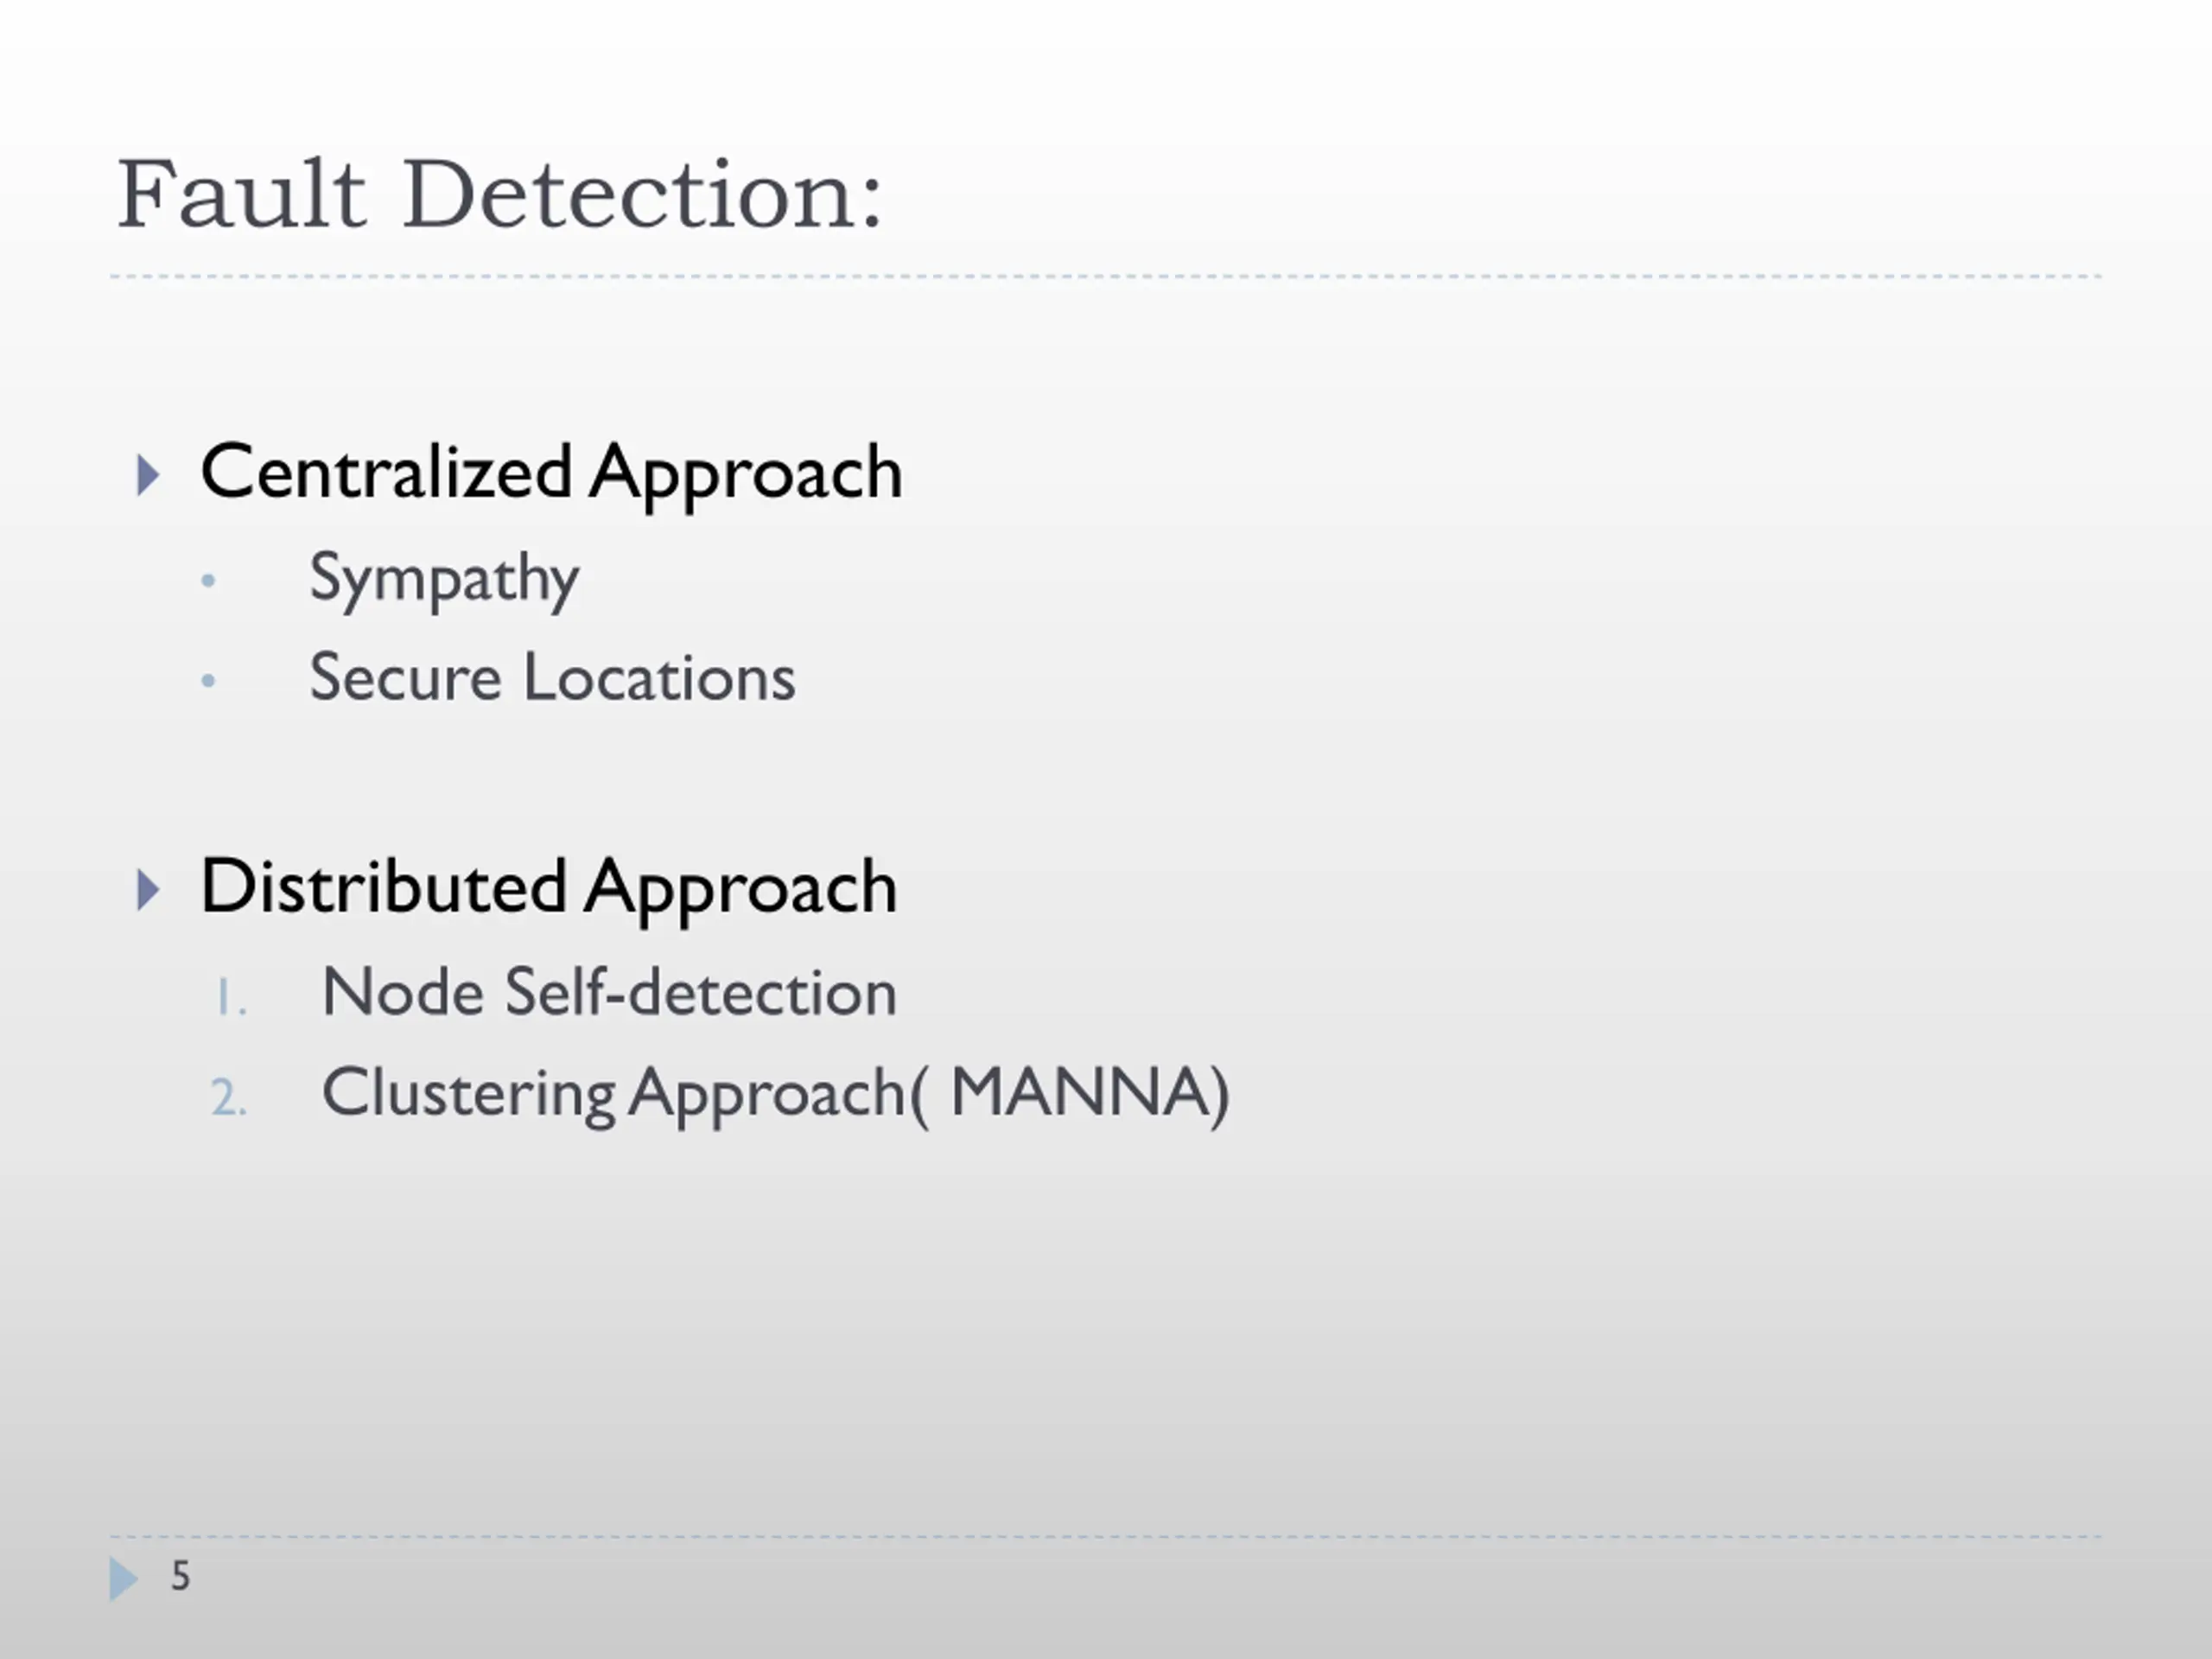Click the Distributed Approach heading text
The height and width of the screenshot is (1659, 2212).
[x=549, y=888]
